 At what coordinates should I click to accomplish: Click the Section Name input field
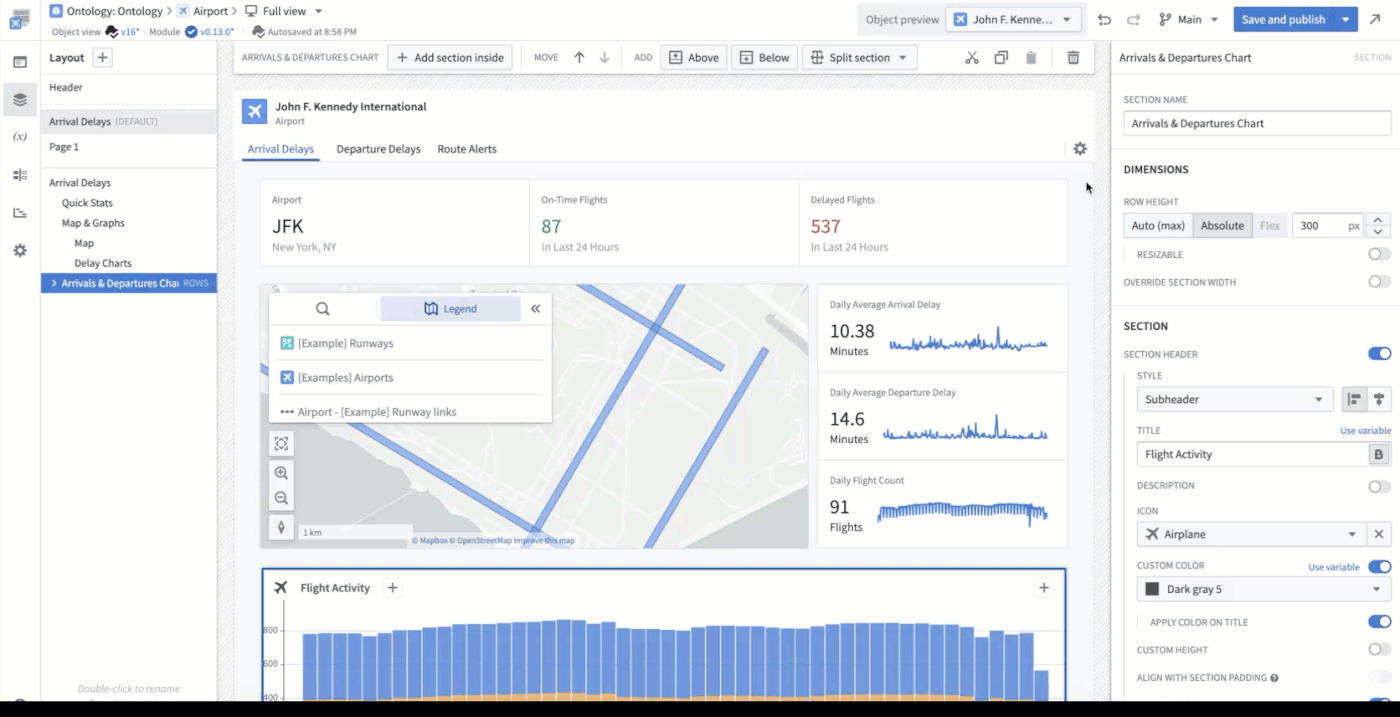pos(1257,123)
